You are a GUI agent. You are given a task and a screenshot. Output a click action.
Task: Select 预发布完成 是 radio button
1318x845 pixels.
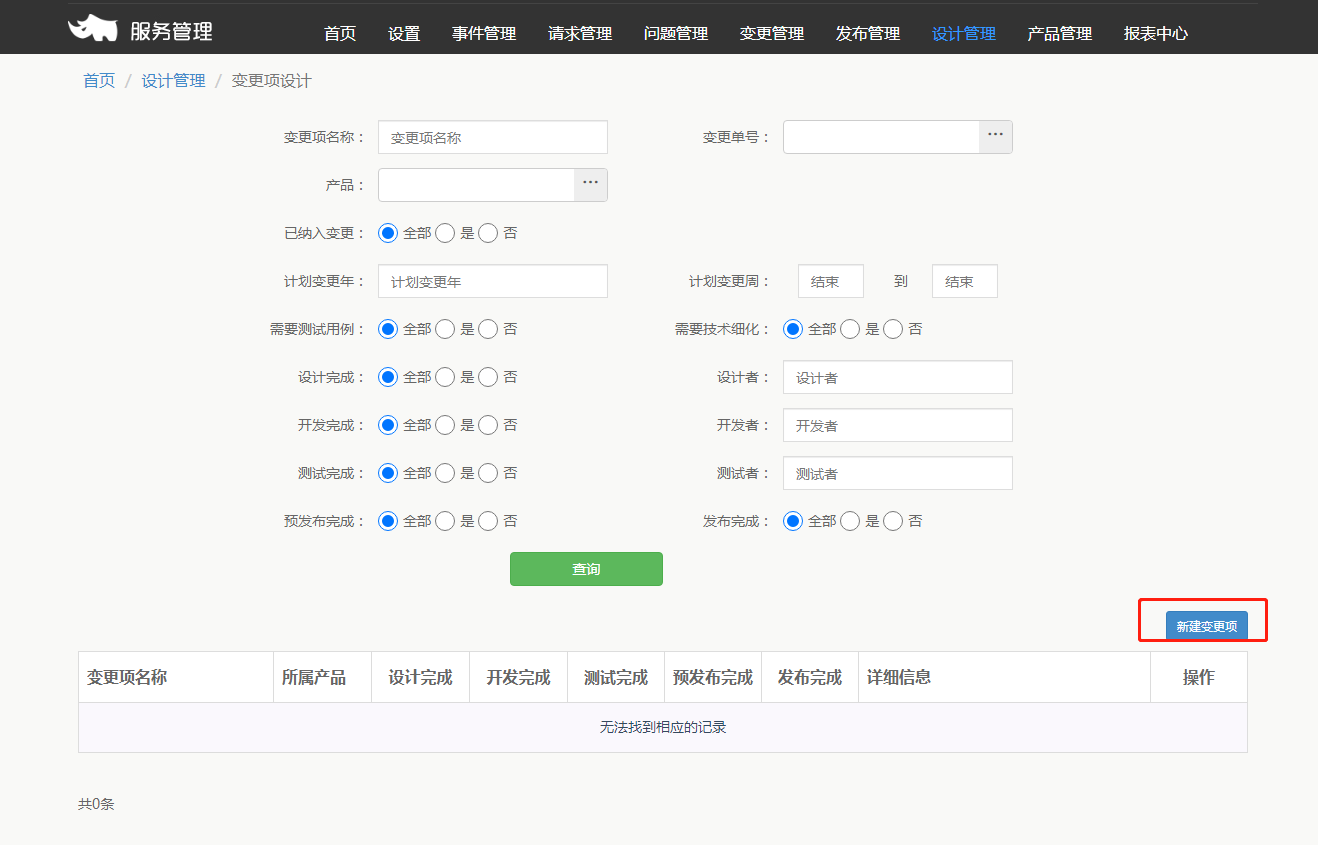tap(445, 521)
